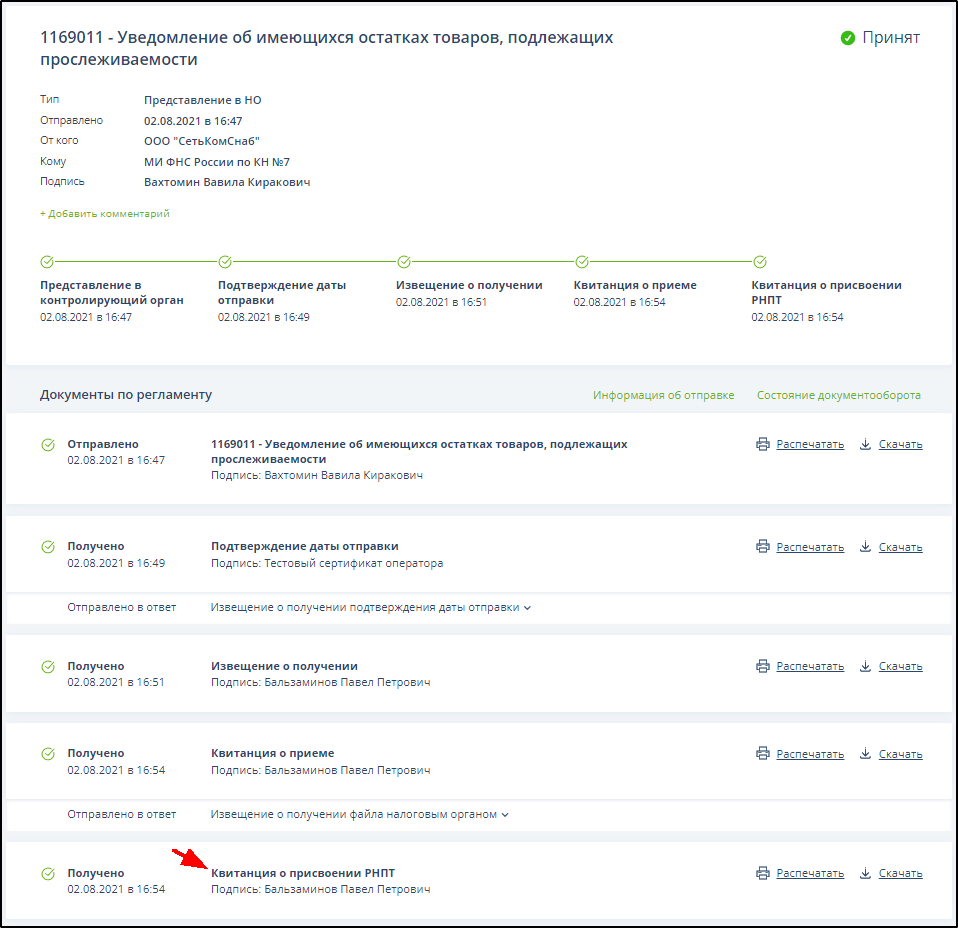Click printer icon for Уведомление об остатках document
The width and height of the screenshot is (958, 928).
pos(763,444)
